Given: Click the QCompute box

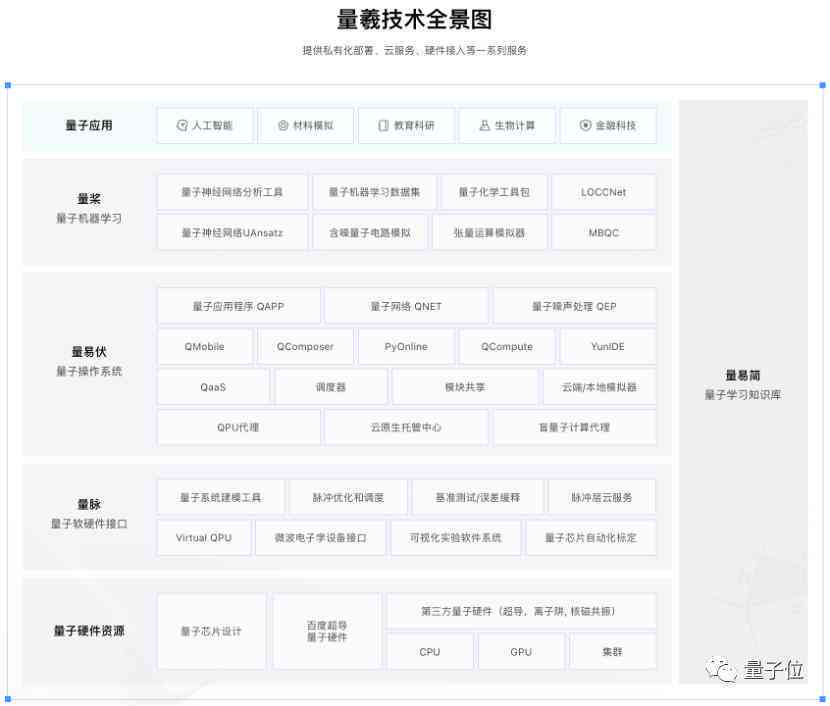Looking at the screenshot, I should click(x=507, y=347).
